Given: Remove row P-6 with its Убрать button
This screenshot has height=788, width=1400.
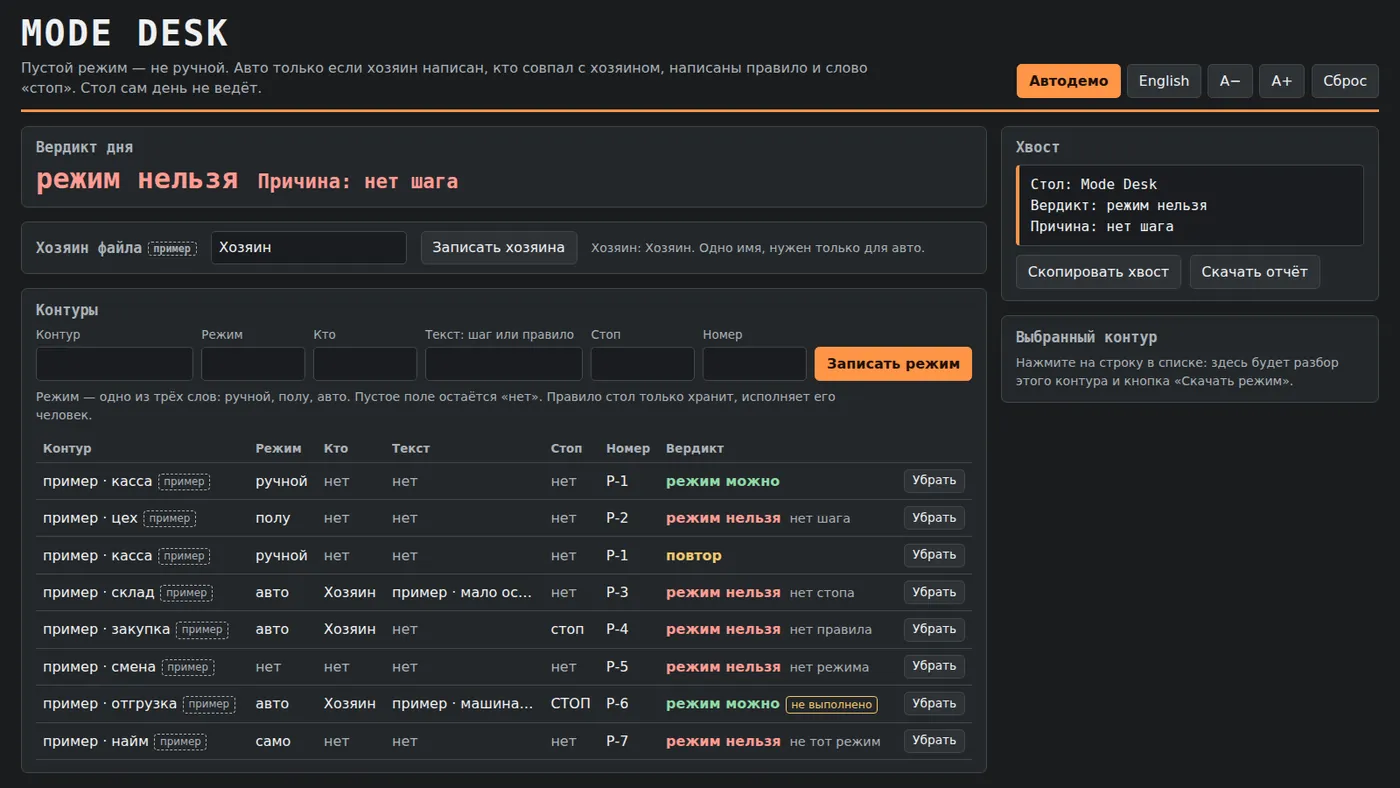Looking at the screenshot, I should coord(934,703).
